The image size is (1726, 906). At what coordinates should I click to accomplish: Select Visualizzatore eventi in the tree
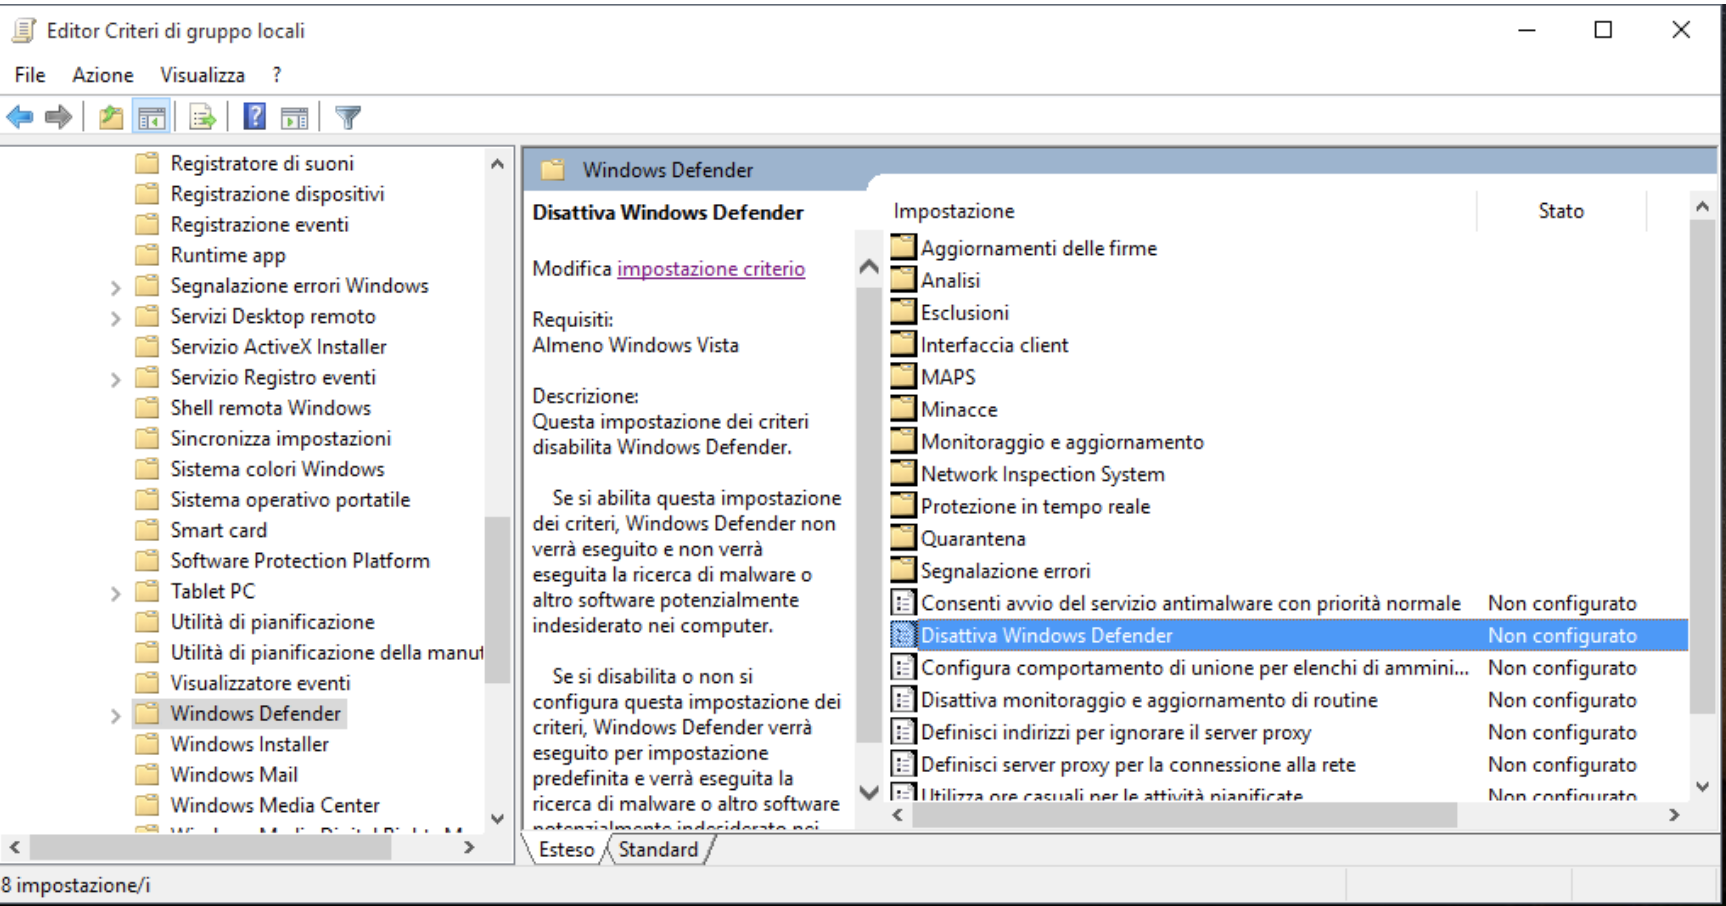[x=260, y=683]
